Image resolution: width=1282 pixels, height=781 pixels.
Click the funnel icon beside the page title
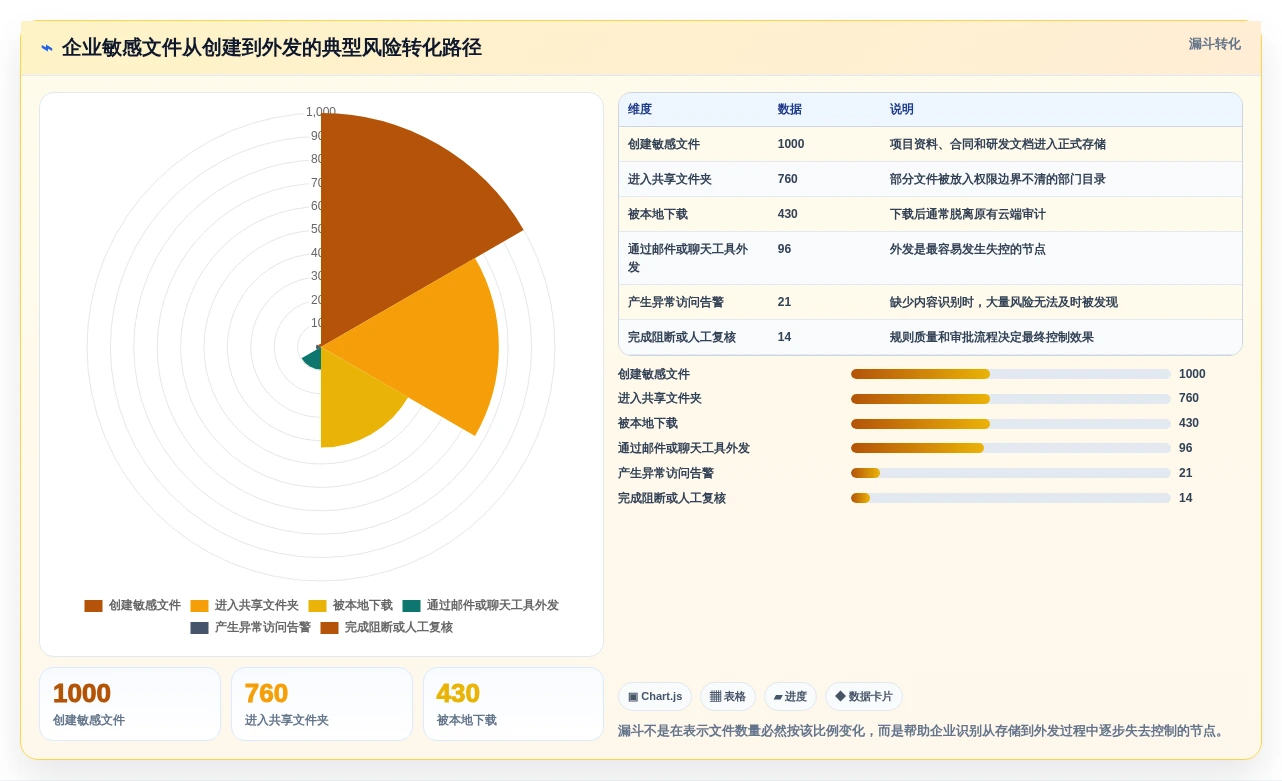coord(47,48)
